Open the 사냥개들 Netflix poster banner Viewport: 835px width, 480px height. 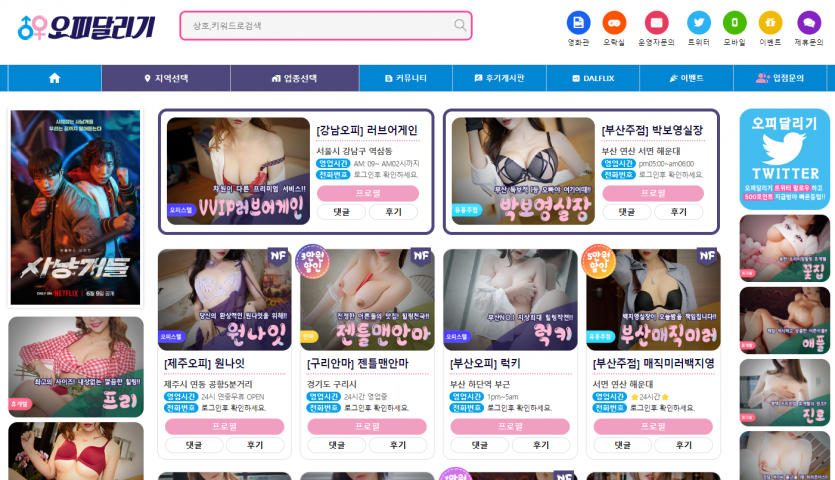click(x=76, y=208)
